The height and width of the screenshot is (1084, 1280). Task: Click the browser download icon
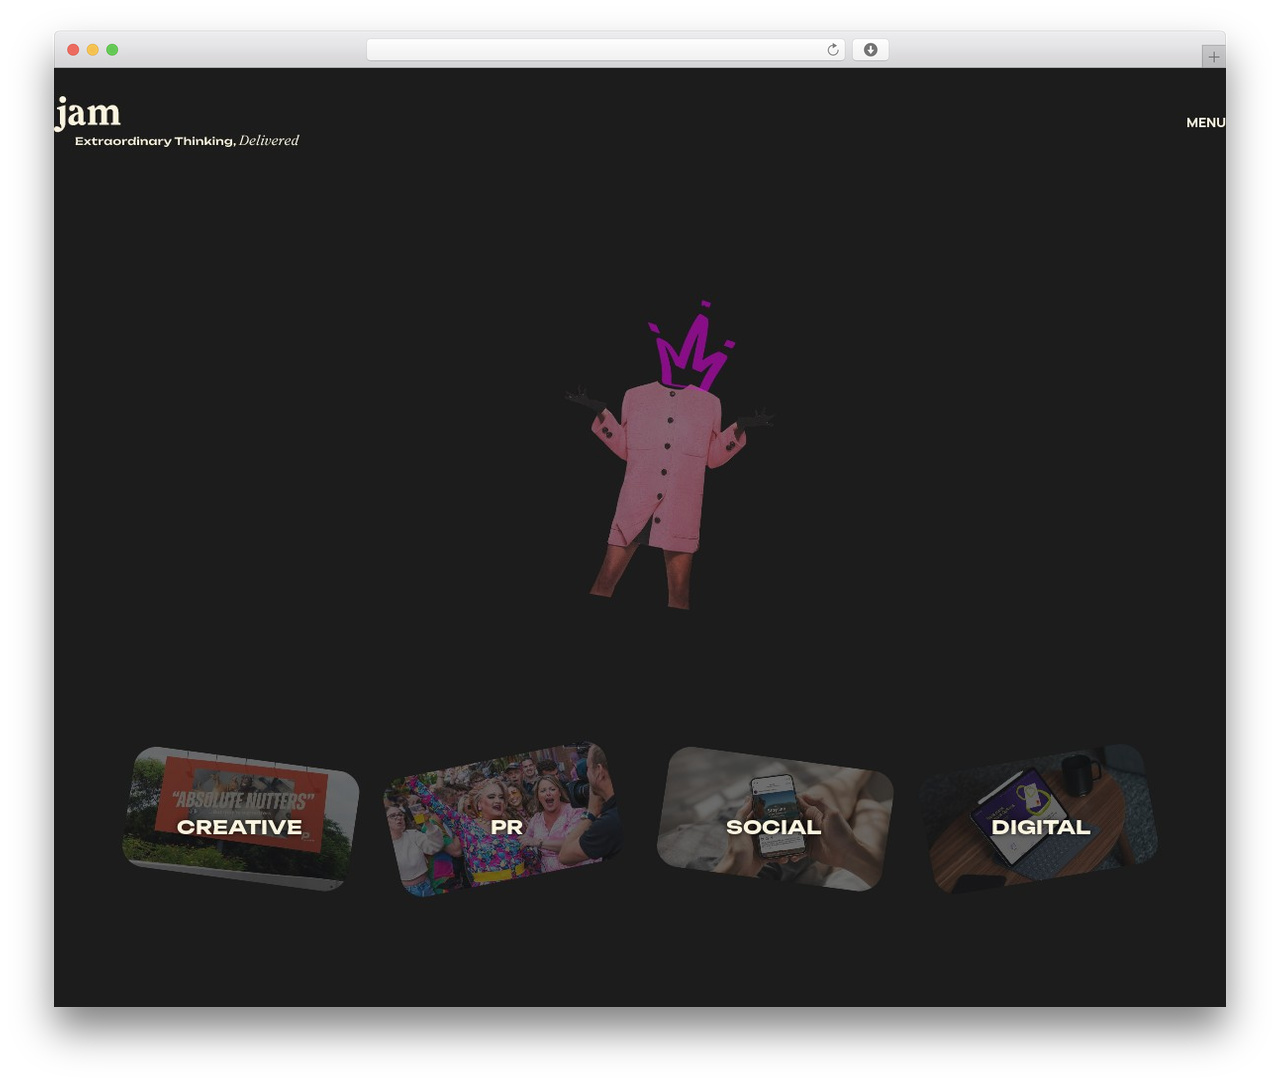tap(870, 50)
